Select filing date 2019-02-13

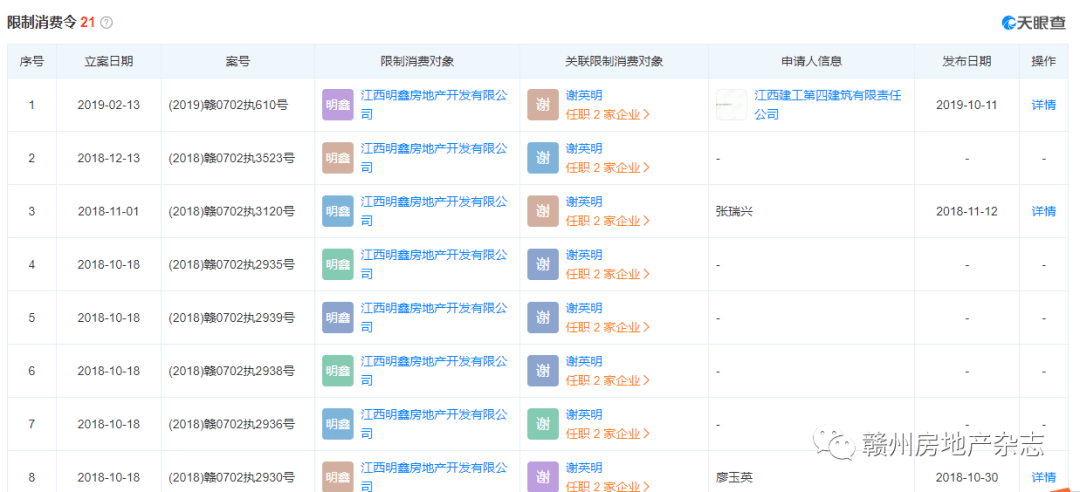tap(109, 105)
